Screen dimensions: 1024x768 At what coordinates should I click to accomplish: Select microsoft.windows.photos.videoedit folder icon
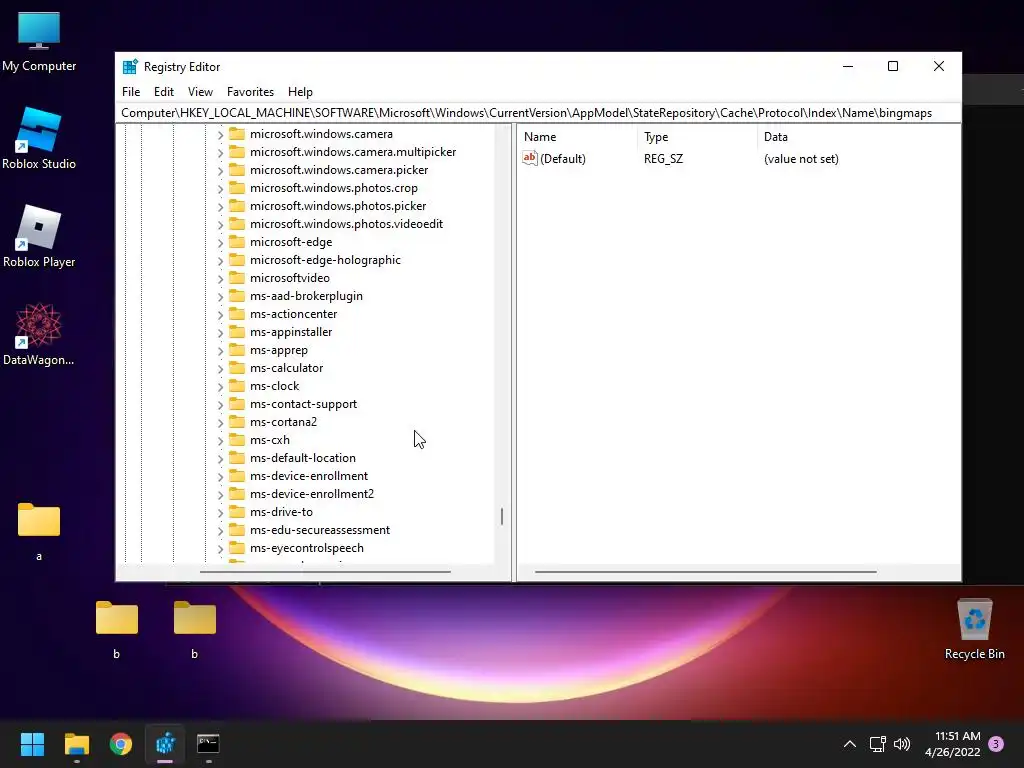[237, 224]
